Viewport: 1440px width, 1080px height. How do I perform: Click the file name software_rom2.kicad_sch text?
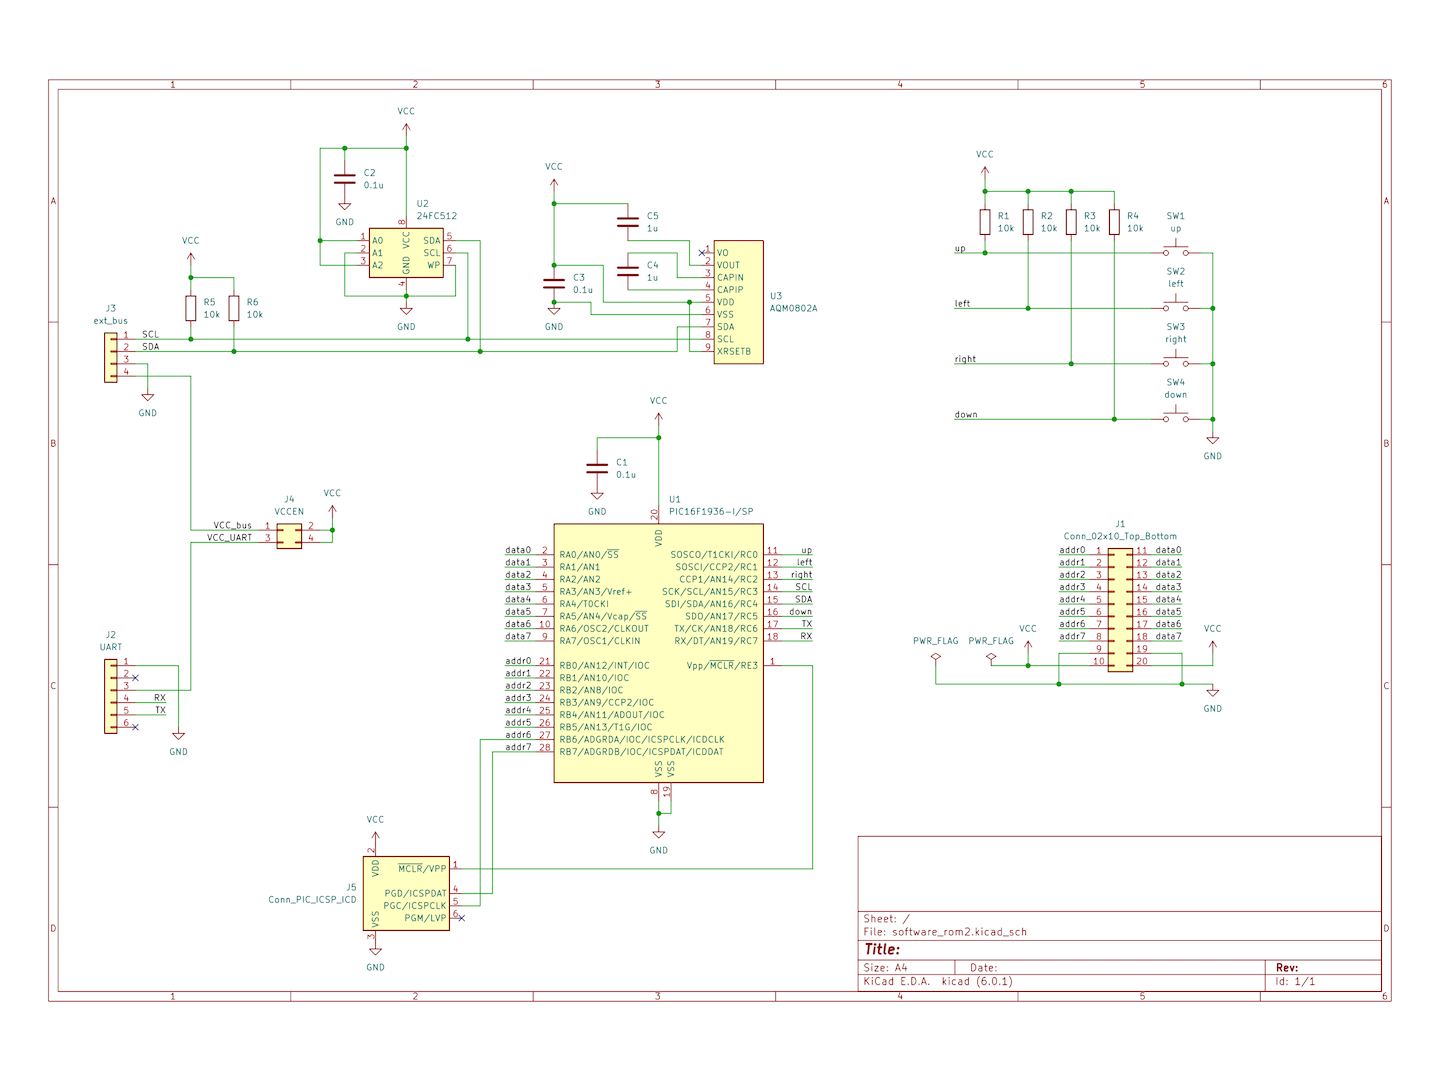click(958, 932)
